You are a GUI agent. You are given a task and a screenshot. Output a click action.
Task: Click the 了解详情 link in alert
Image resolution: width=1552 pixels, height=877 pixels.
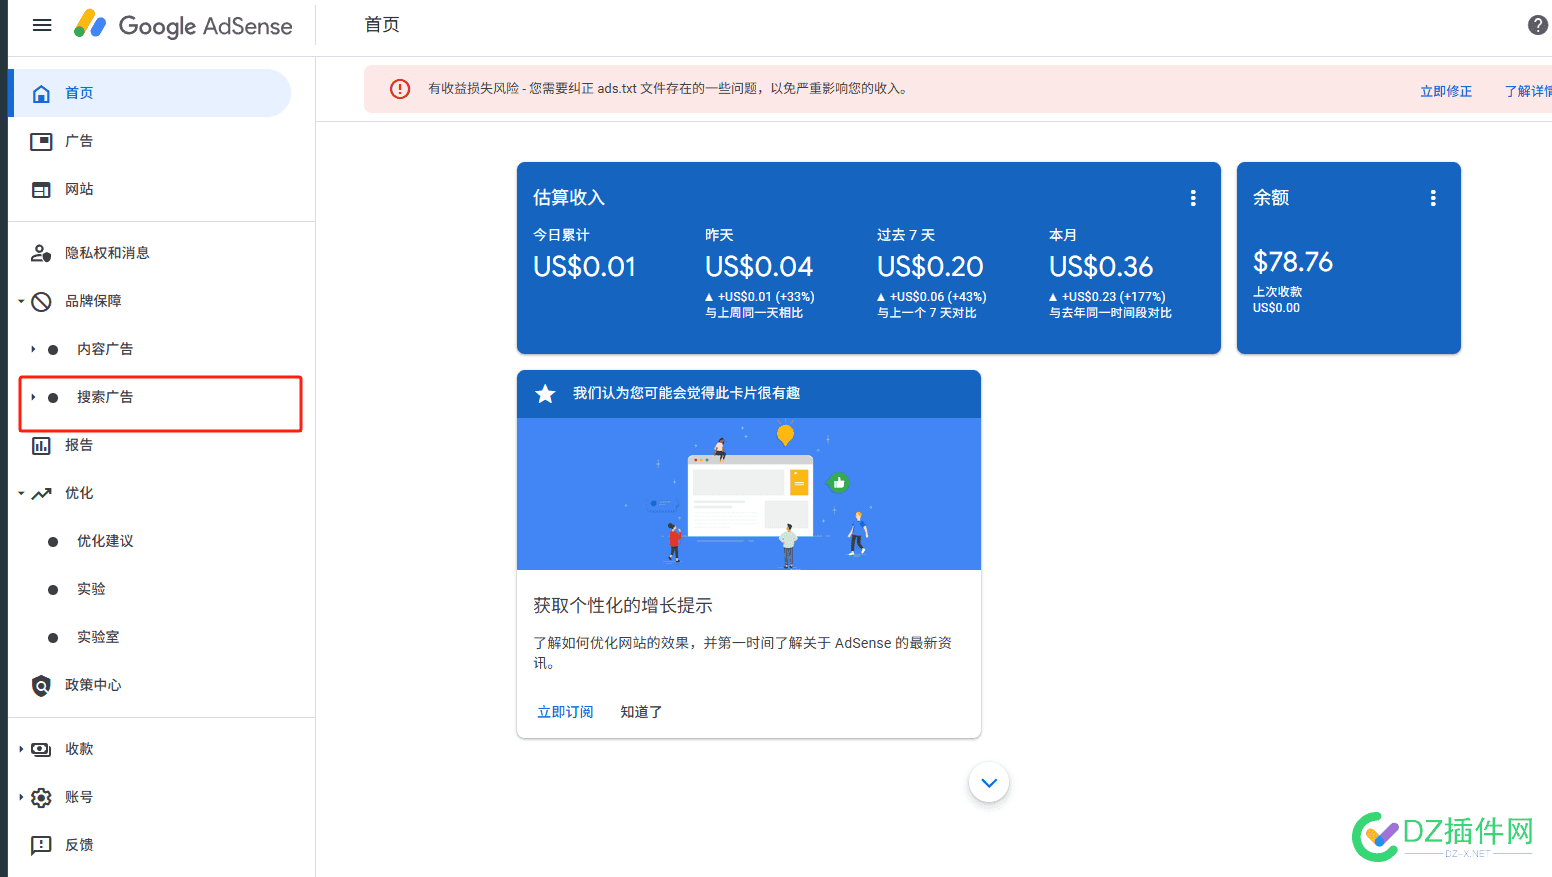click(1528, 91)
